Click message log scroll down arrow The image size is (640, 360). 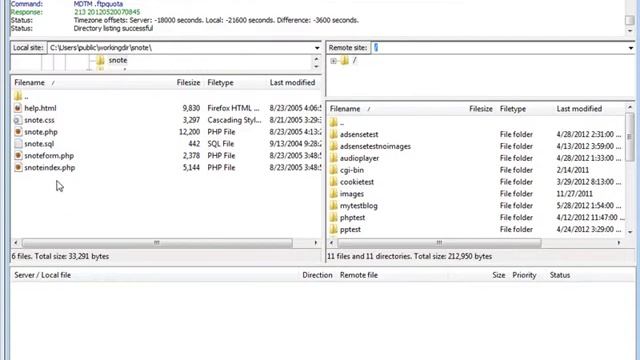630,31
